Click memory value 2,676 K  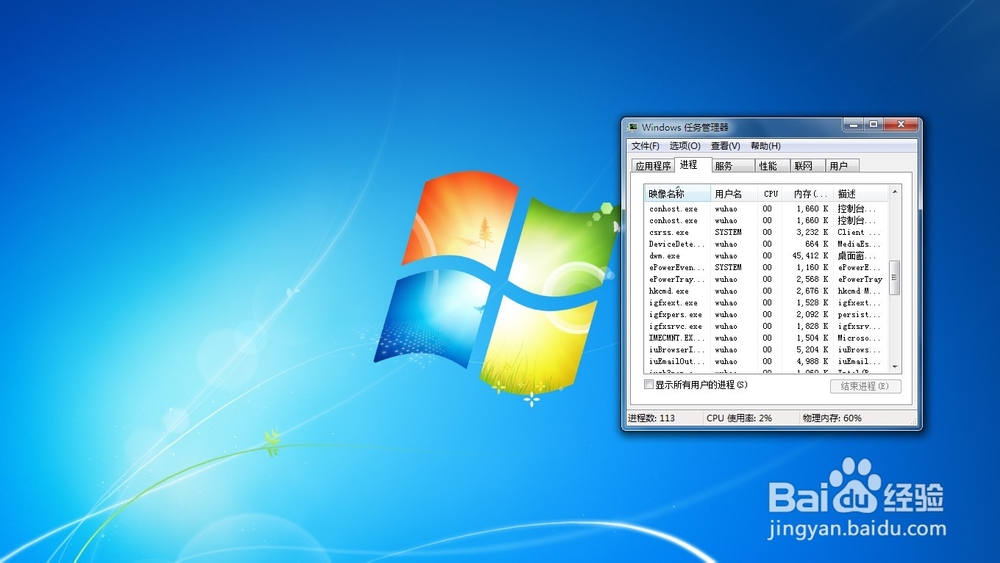[x=812, y=291]
